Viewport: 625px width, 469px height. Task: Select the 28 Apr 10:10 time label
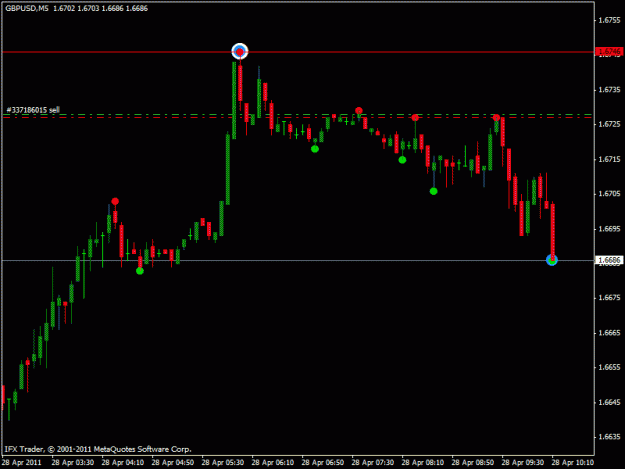click(573, 463)
